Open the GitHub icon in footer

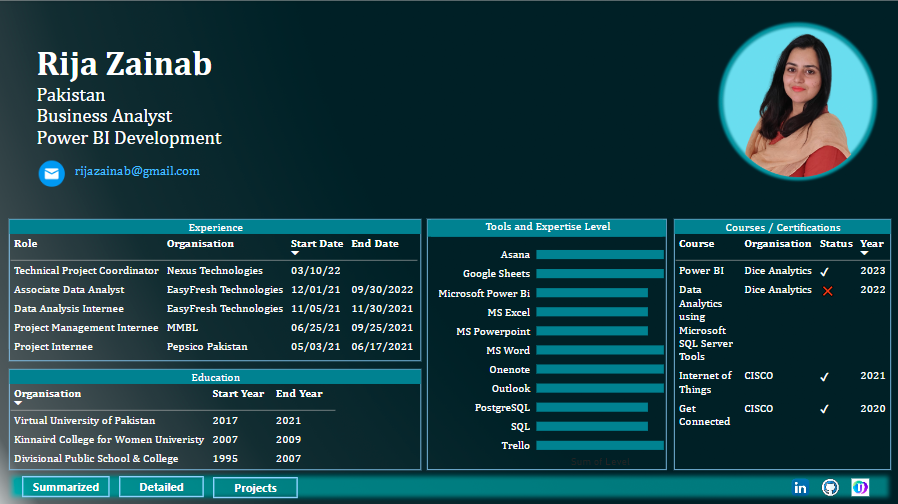[x=829, y=487]
